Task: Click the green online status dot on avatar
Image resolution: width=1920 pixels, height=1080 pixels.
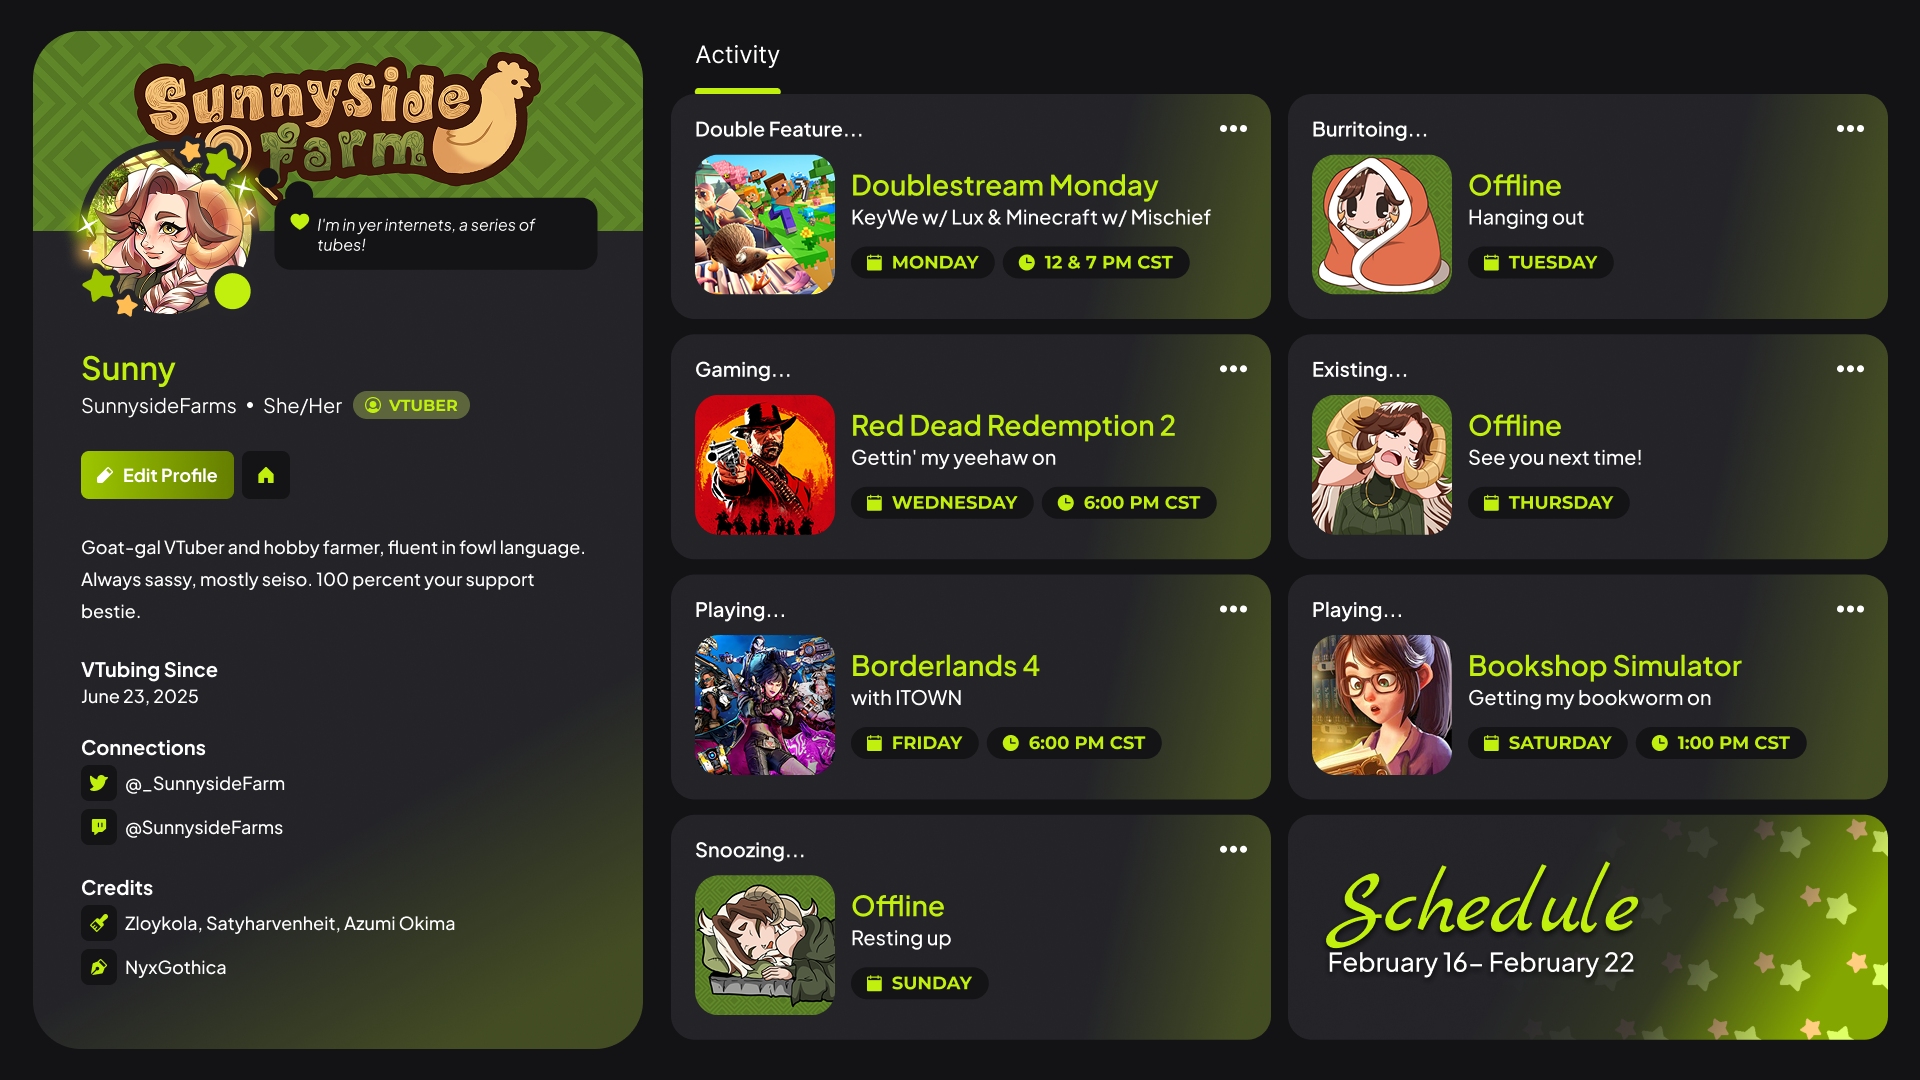Action: (233, 291)
